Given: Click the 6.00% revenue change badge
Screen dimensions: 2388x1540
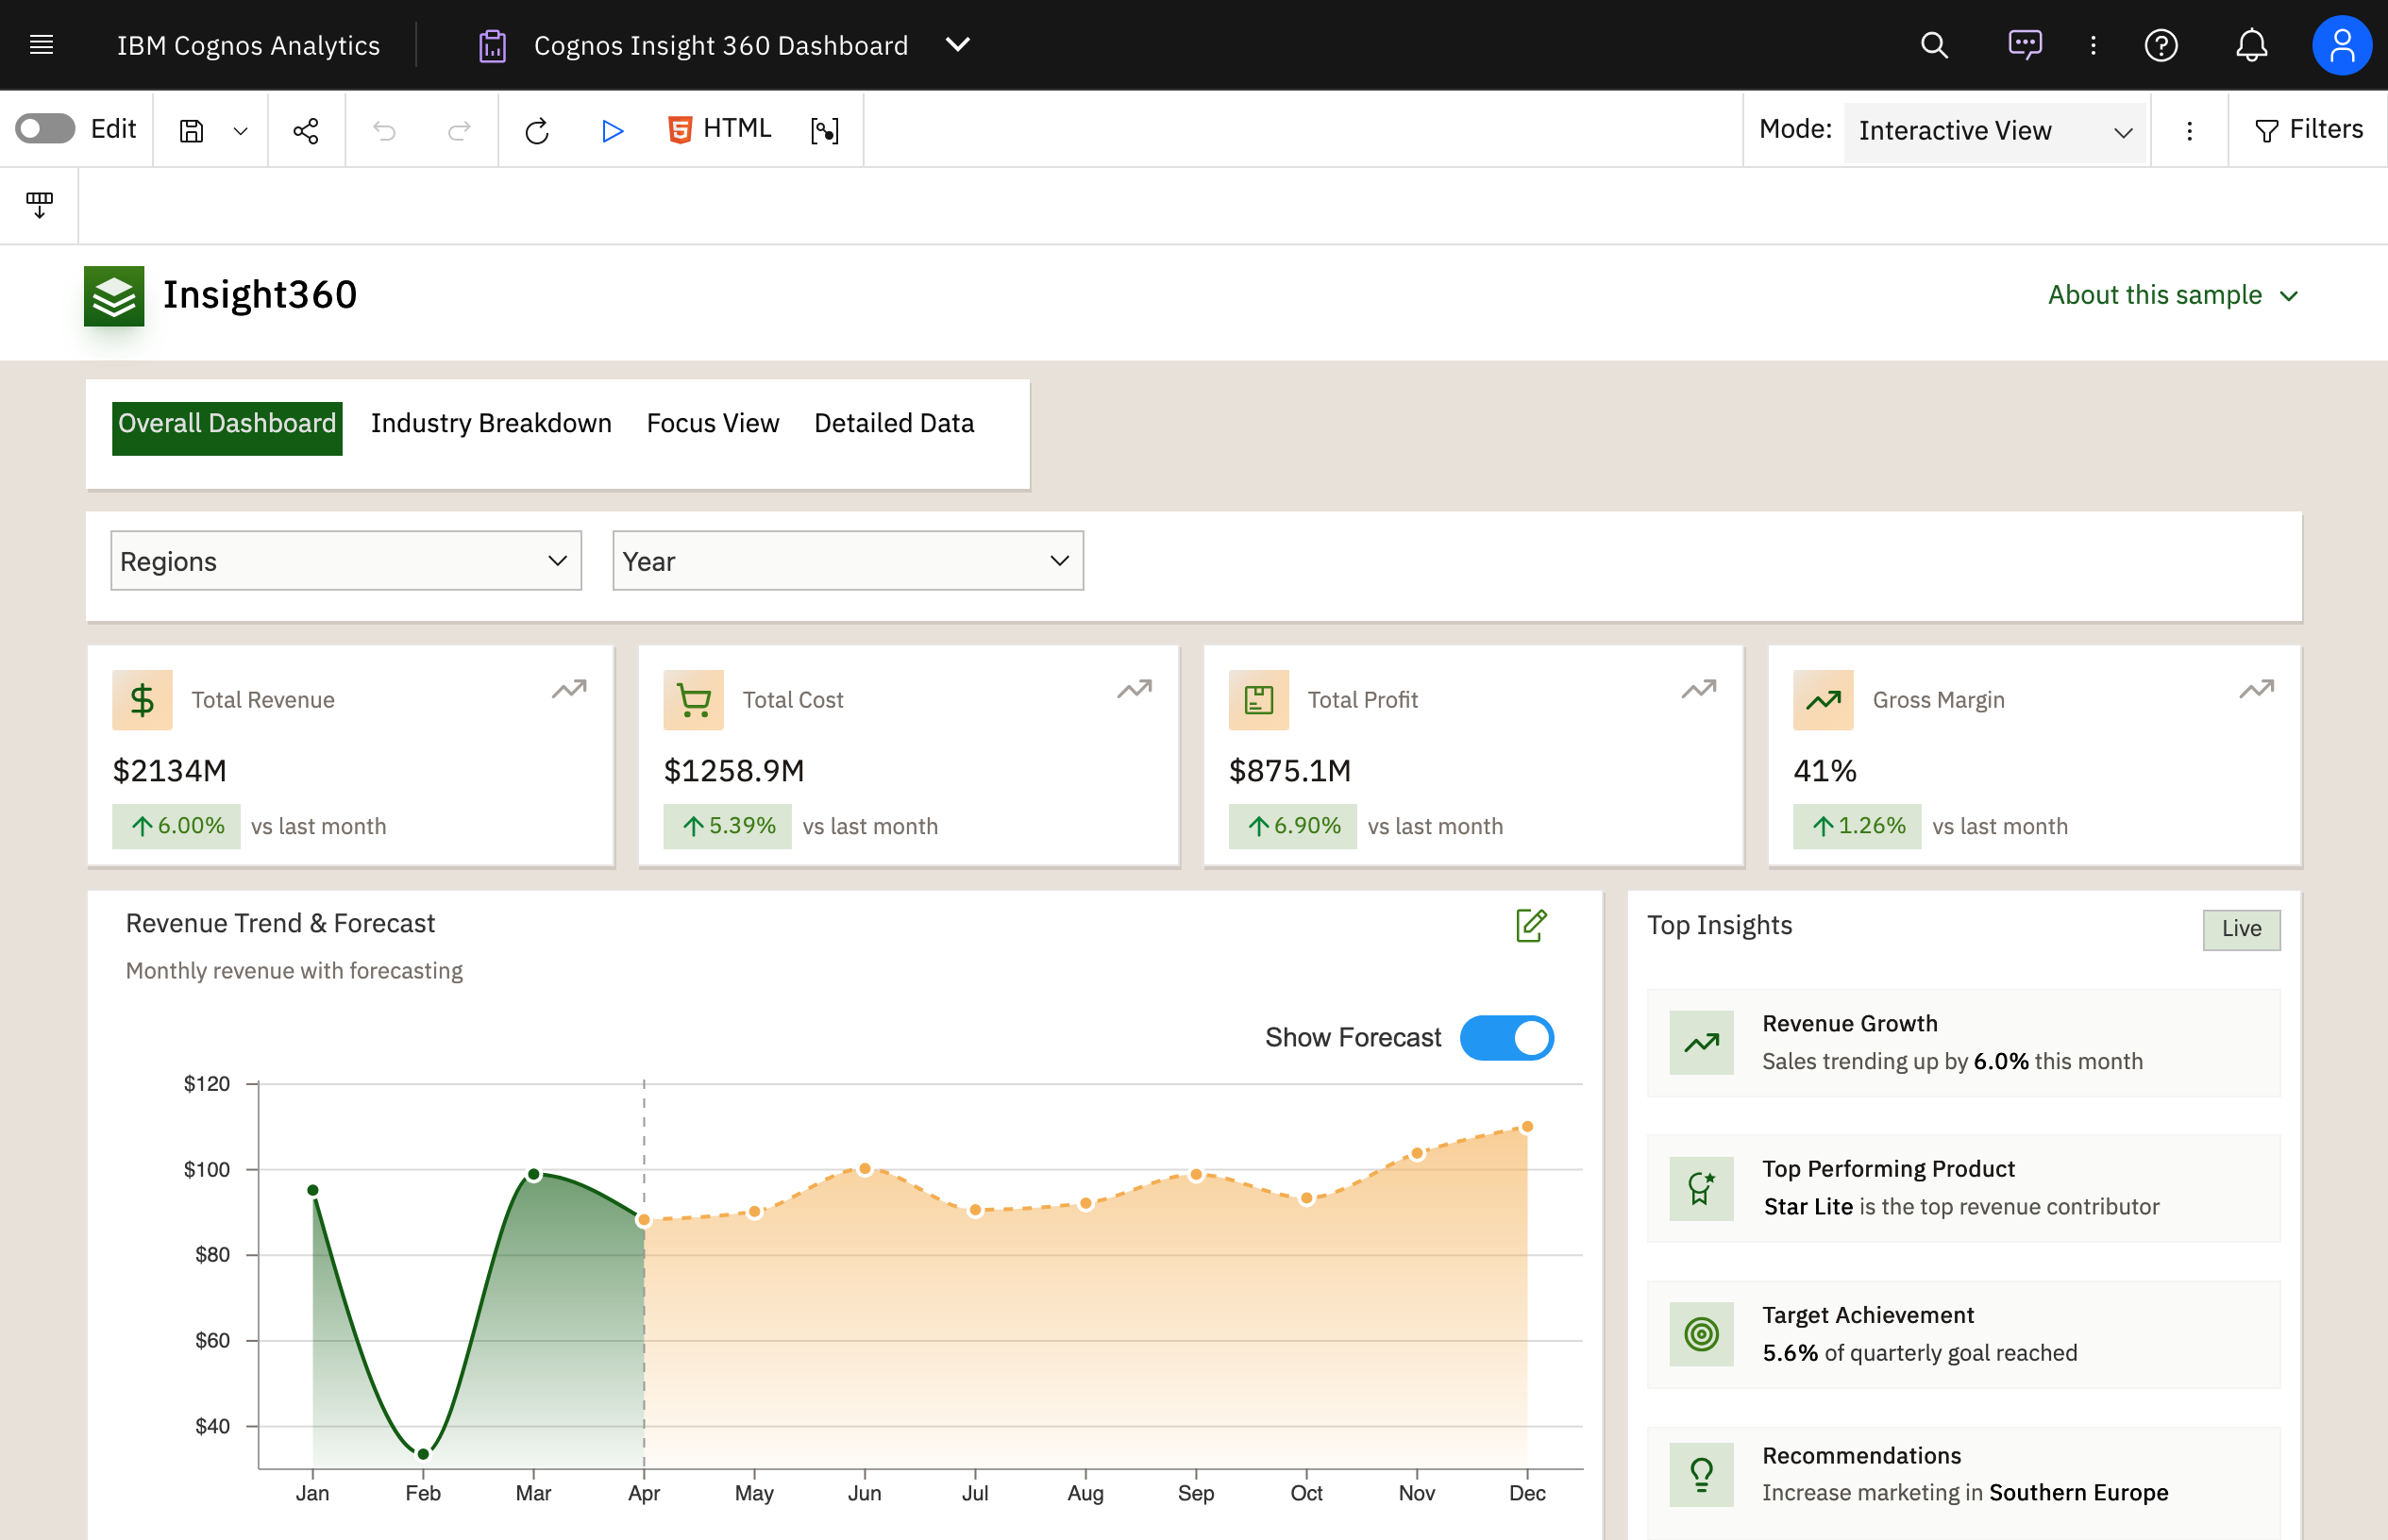Looking at the screenshot, I should pos(176,826).
